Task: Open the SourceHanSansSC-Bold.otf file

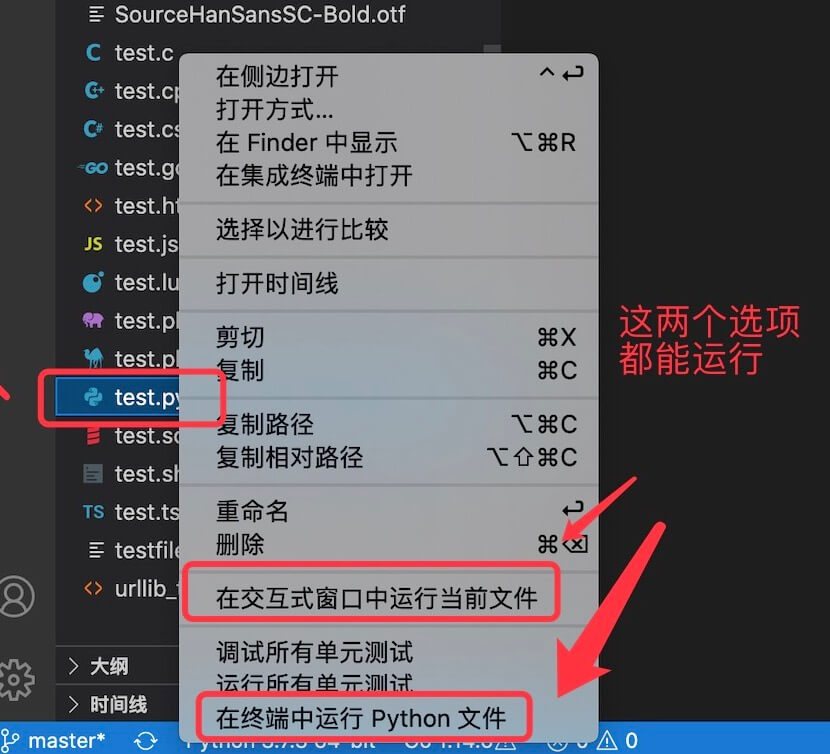Action: point(259,14)
